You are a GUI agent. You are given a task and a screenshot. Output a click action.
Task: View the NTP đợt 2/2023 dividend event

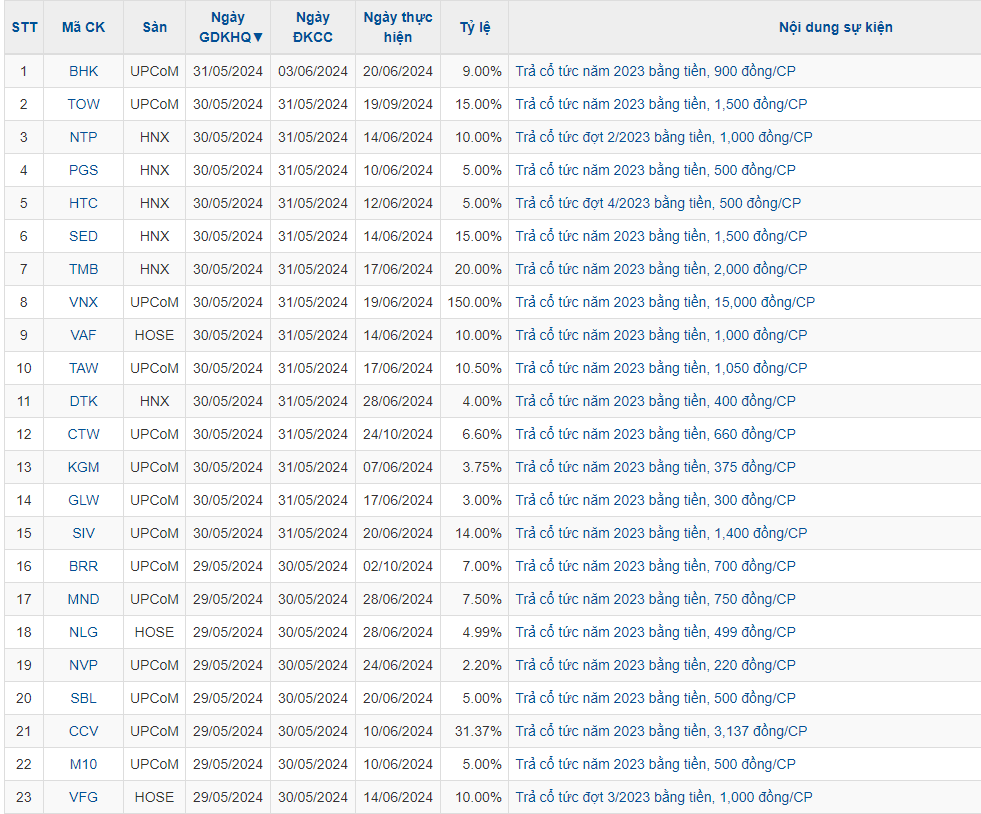point(664,137)
